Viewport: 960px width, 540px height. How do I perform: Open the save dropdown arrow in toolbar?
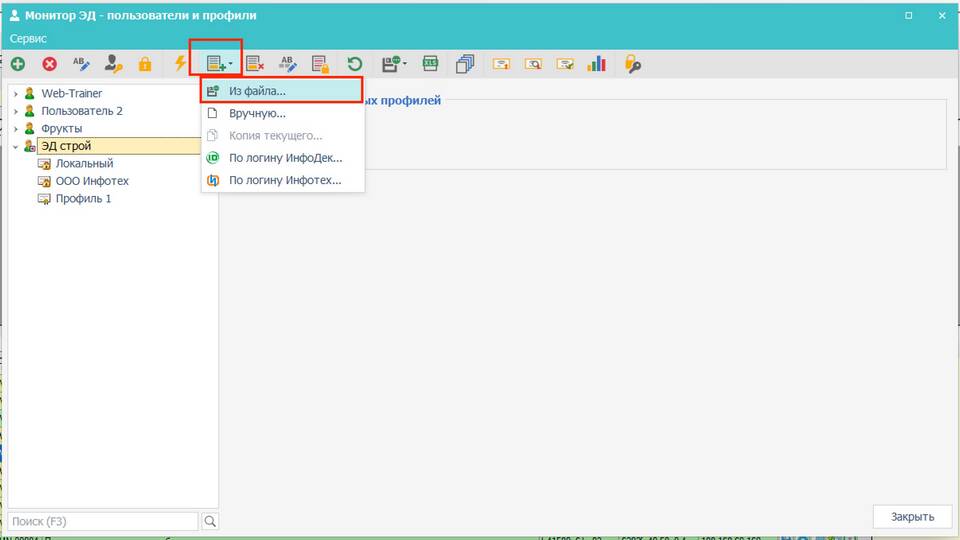[x=405, y=64]
